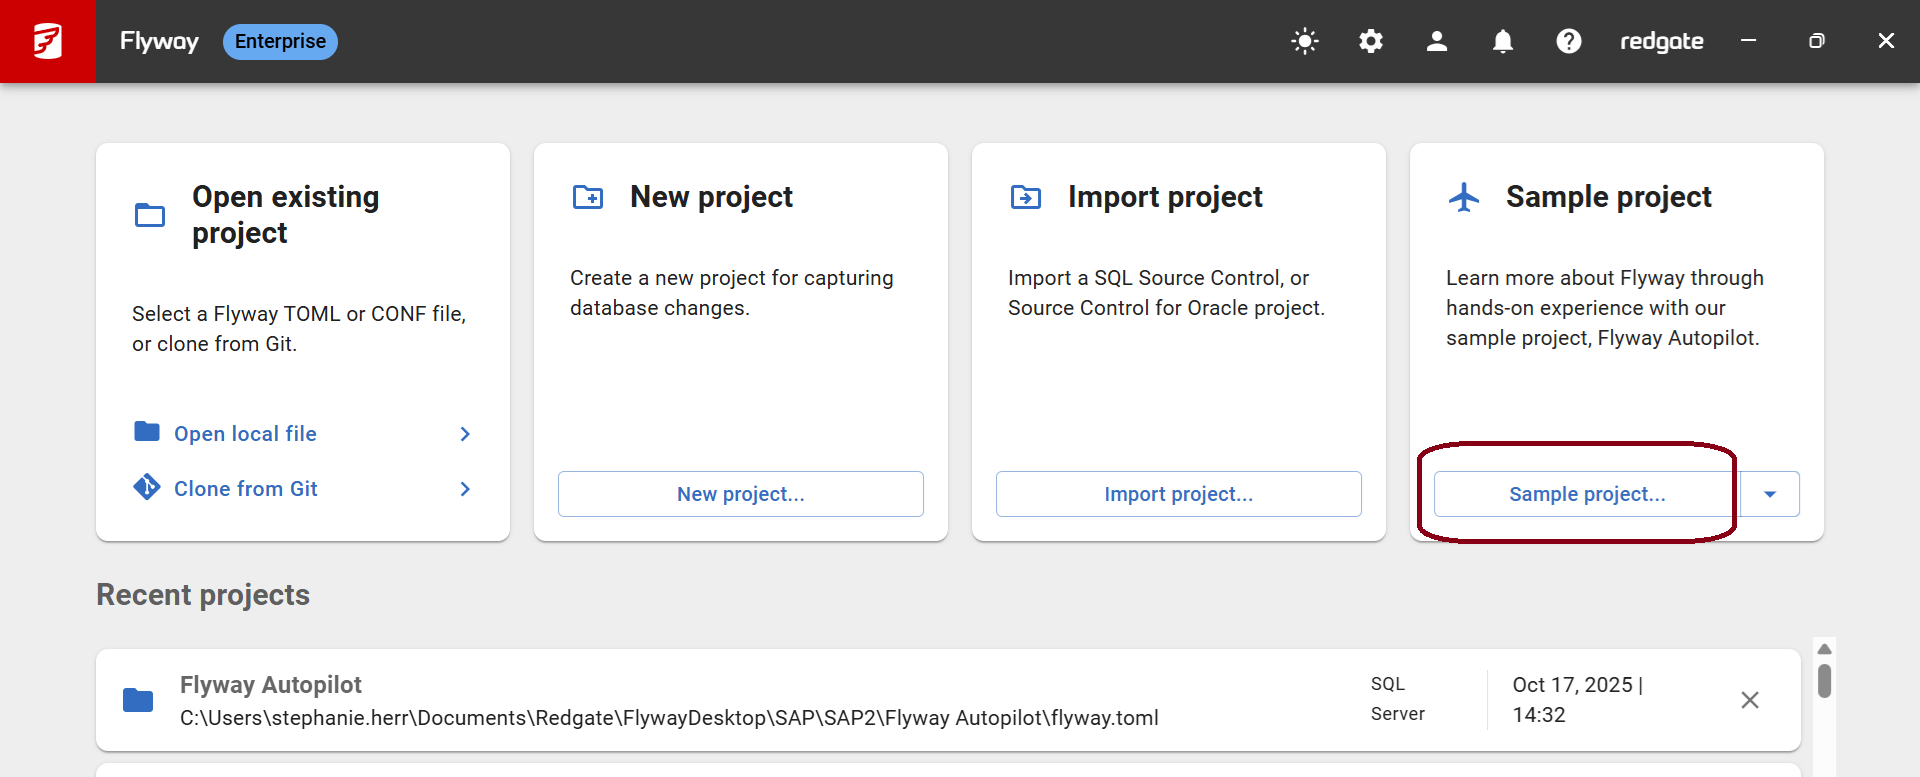Click the Open local file link
The height and width of the screenshot is (777, 1920).
pos(245,434)
